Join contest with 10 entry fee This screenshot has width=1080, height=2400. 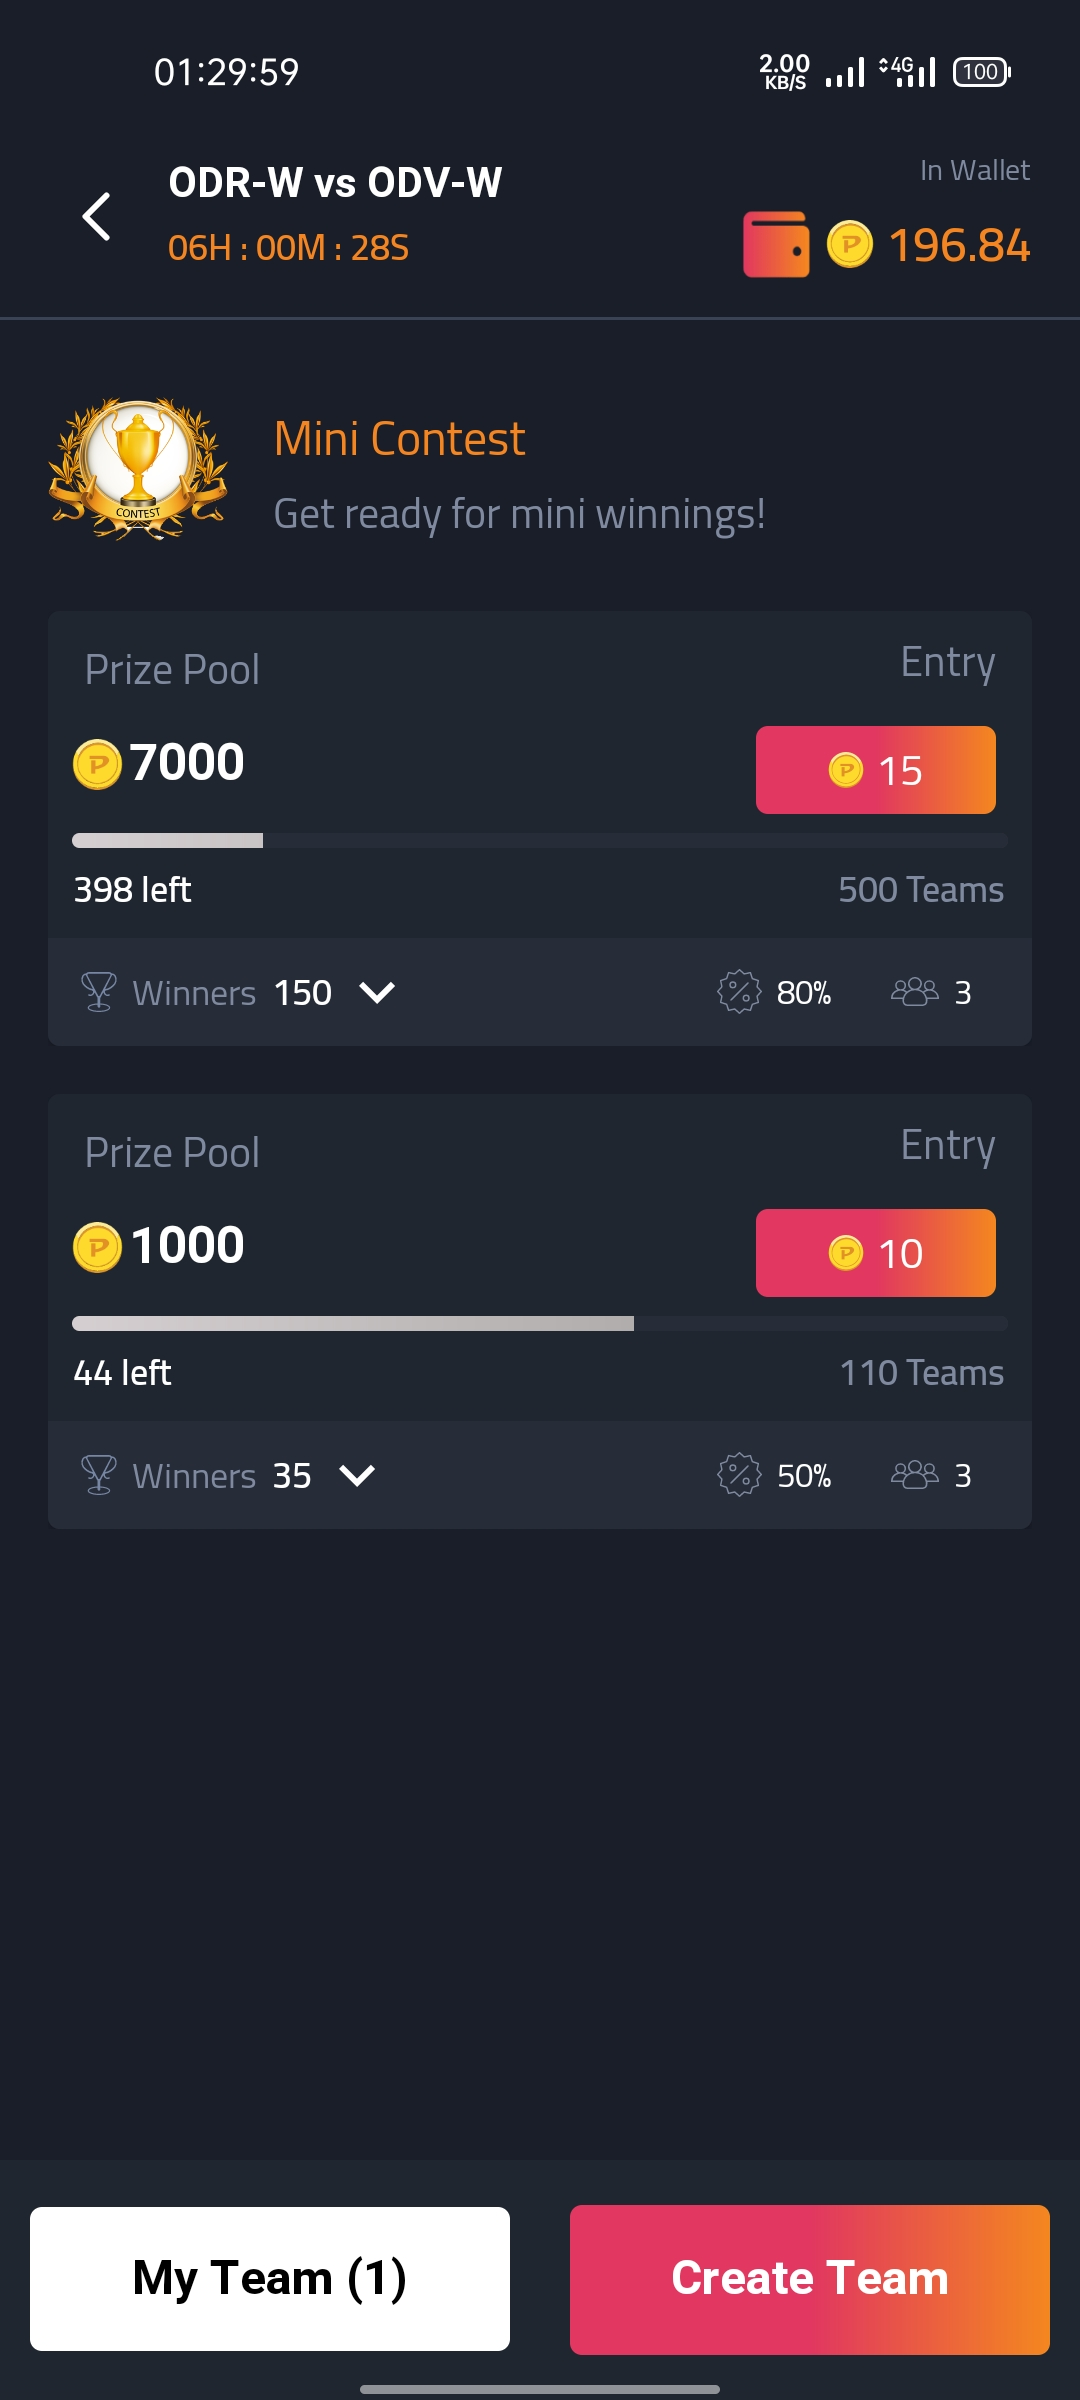[876, 1253]
